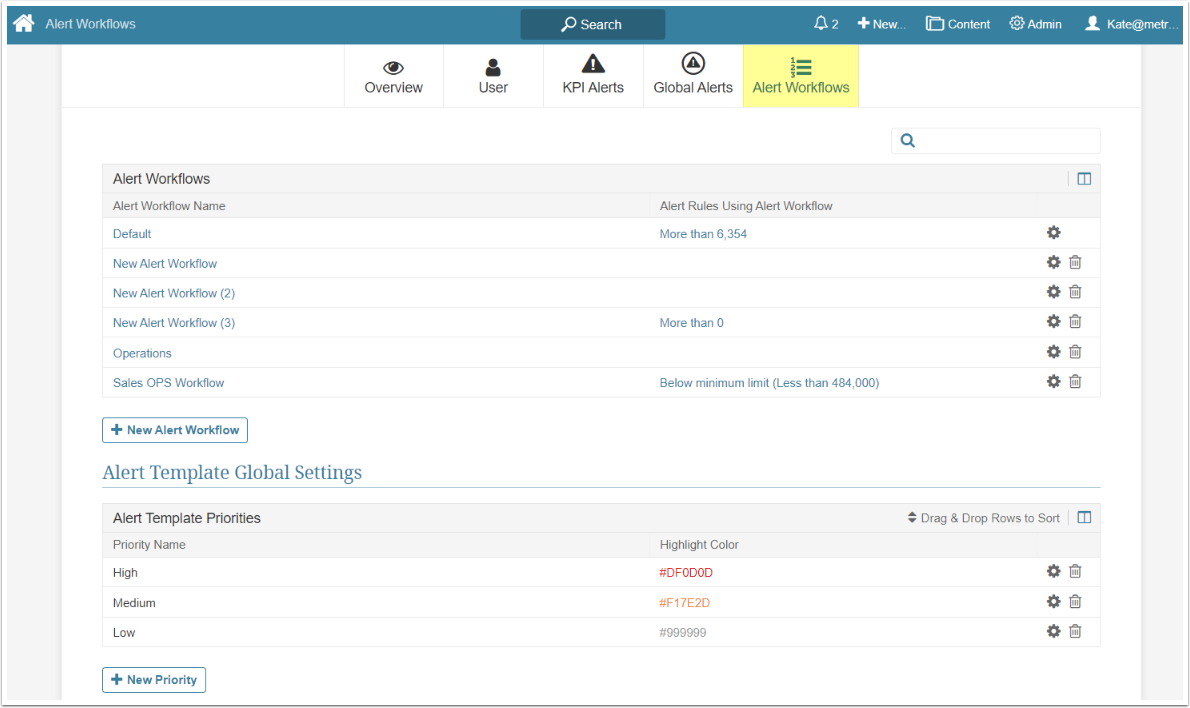Delete the Operations workflow via trash icon
1190x708 pixels.
1075,352
